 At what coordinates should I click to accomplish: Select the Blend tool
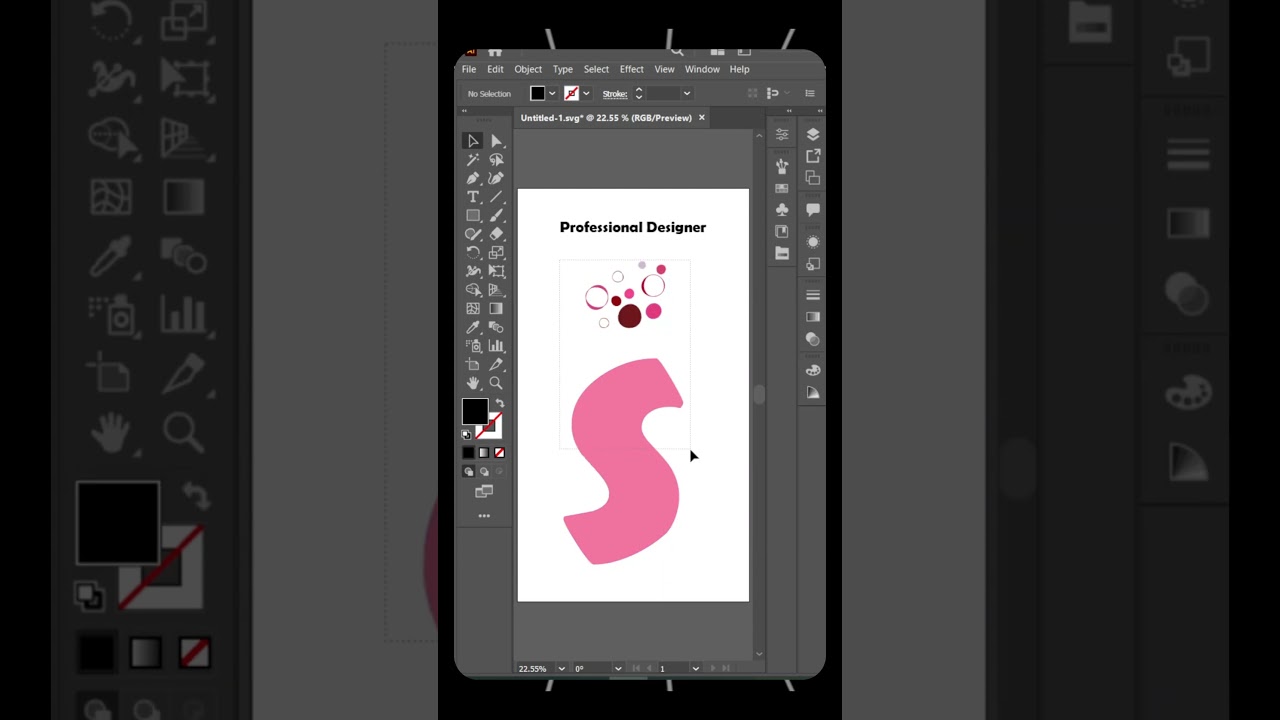(x=496, y=327)
